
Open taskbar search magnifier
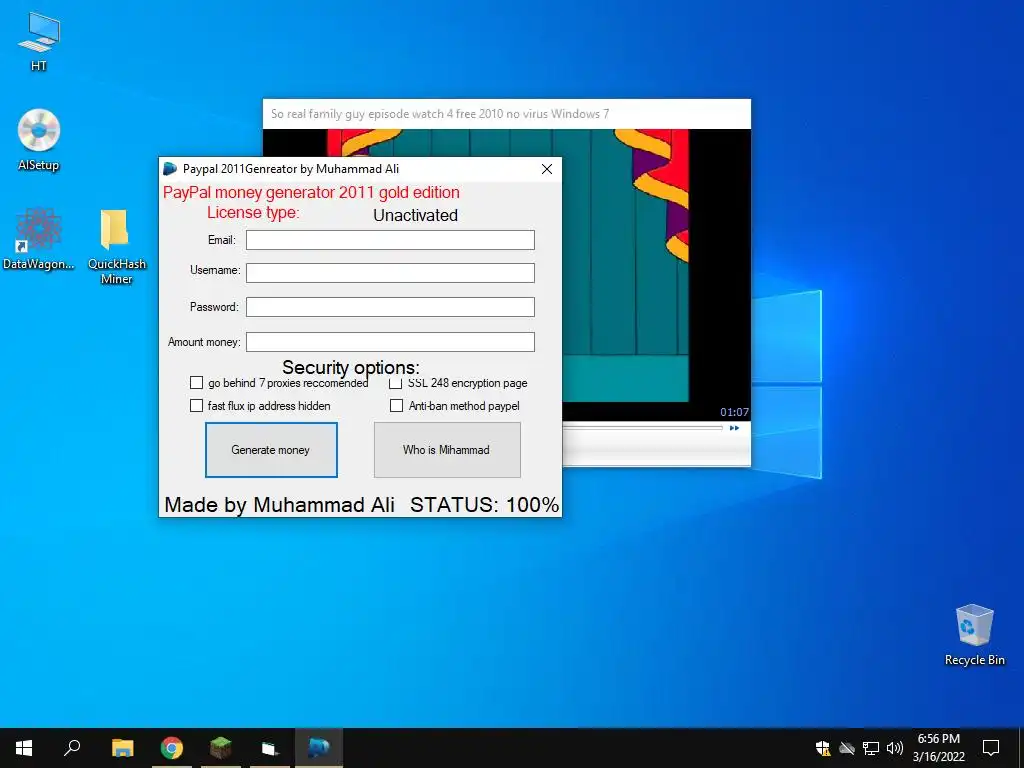(x=72, y=748)
